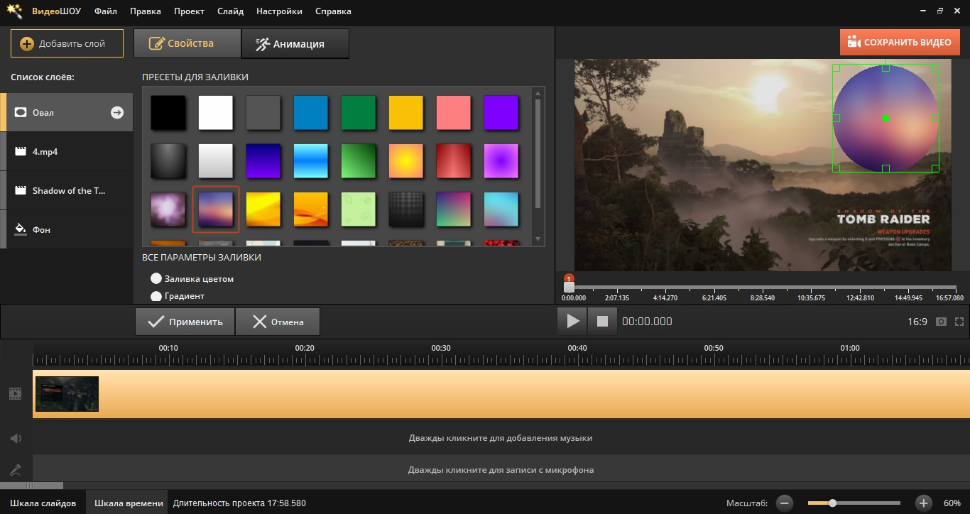Choose the red gradient preset
The image size is (970, 514).
tap(453, 161)
